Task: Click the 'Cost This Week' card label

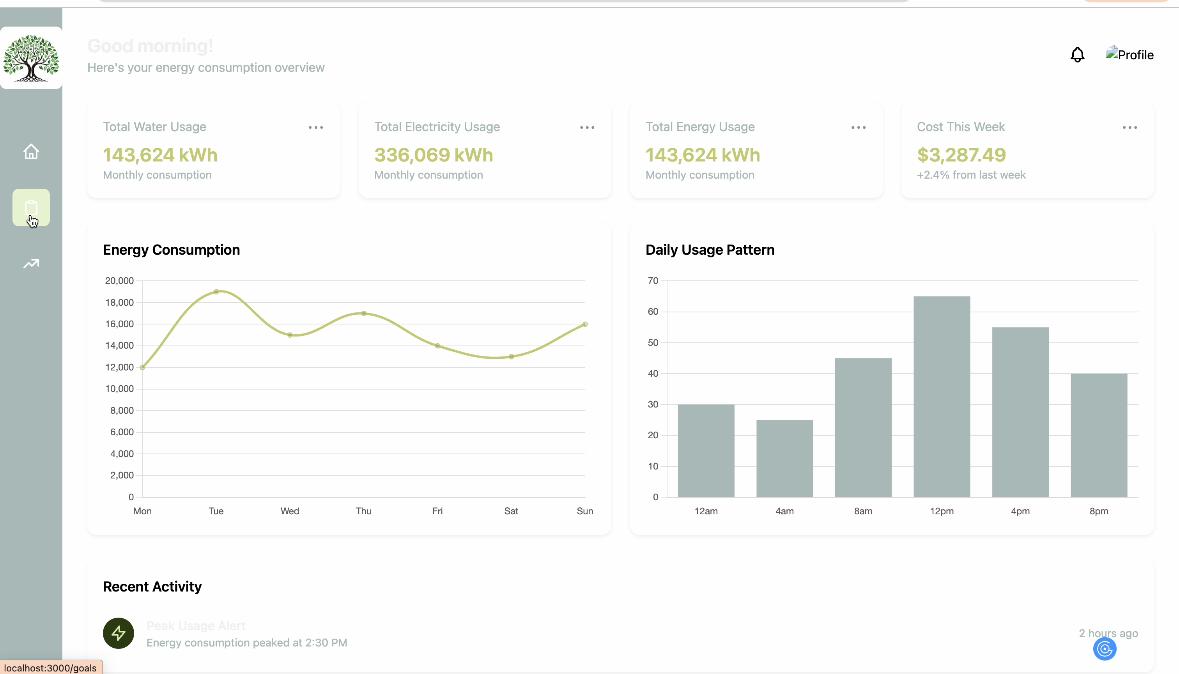Action: pyautogui.click(x=961, y=127)
